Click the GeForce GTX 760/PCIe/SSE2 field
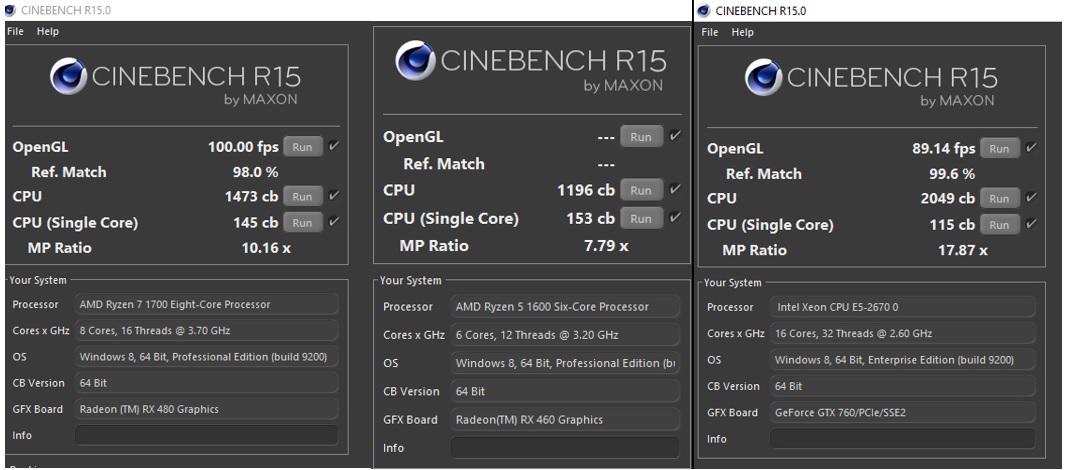 pyautogui.click(x=902, y=413)
